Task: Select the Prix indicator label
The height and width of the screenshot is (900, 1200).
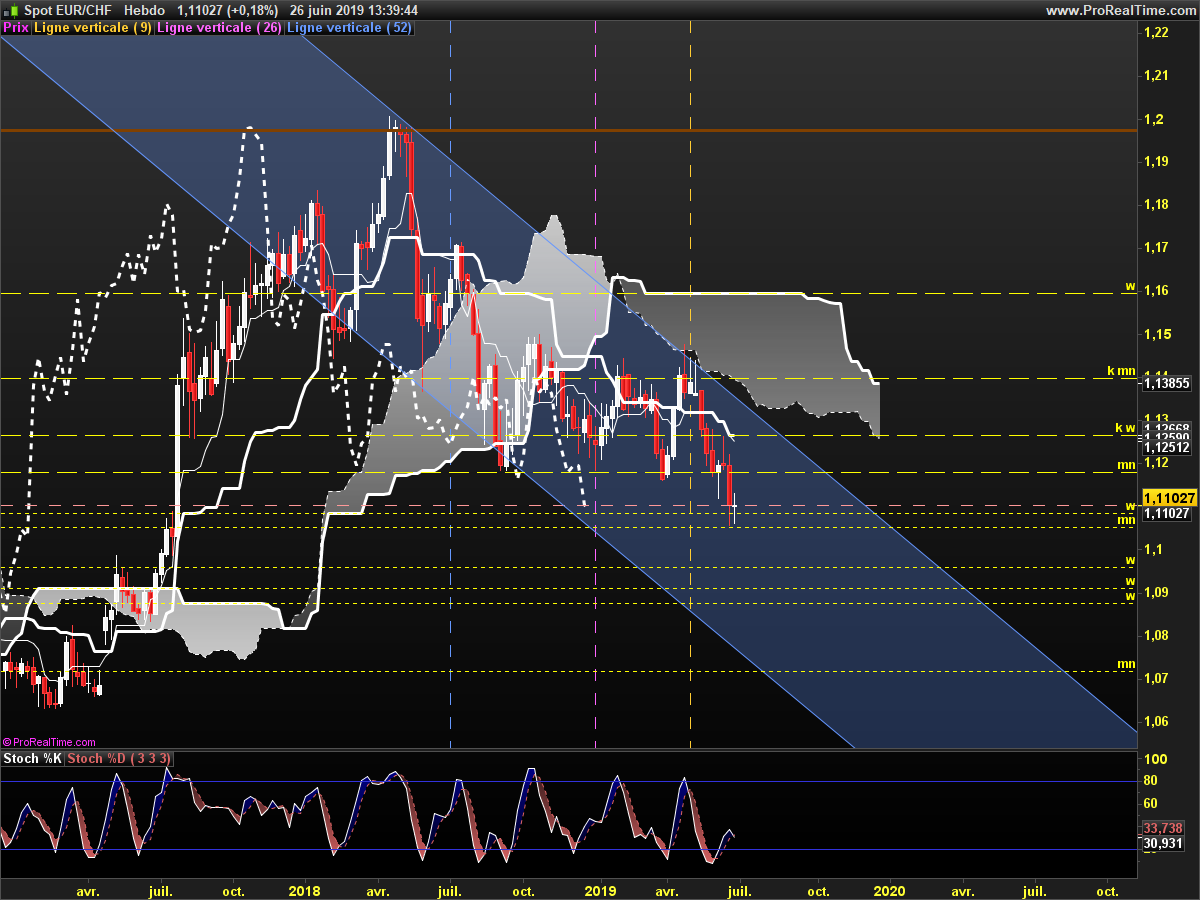Action: 15,28
